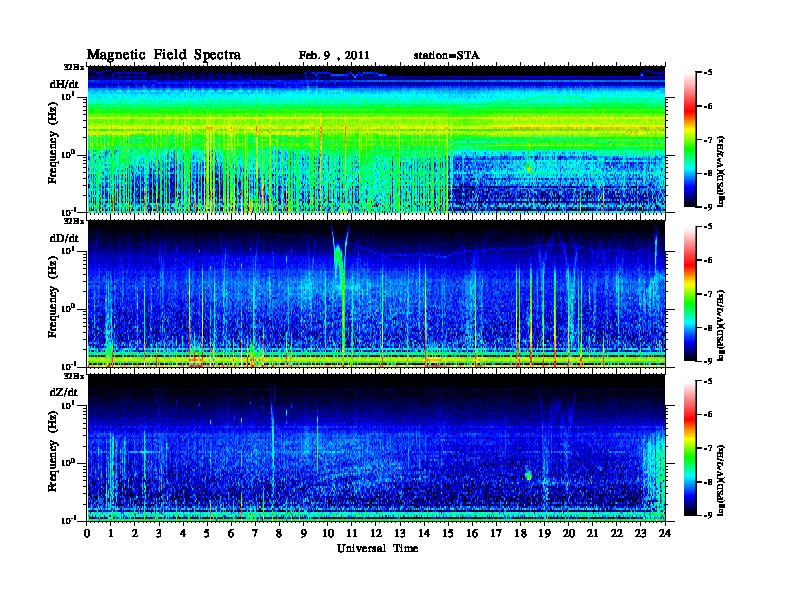Click the 10^1 frequency tick of dD/dt panel

pyautogui.click(x=68, y=251)
